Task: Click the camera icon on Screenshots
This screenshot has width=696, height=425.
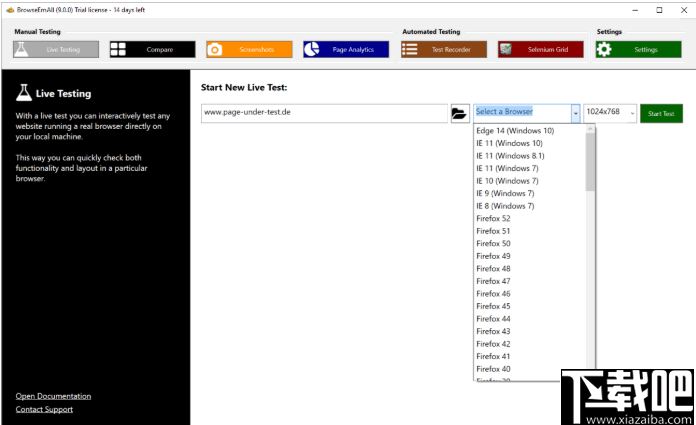Action: (215, 49)
